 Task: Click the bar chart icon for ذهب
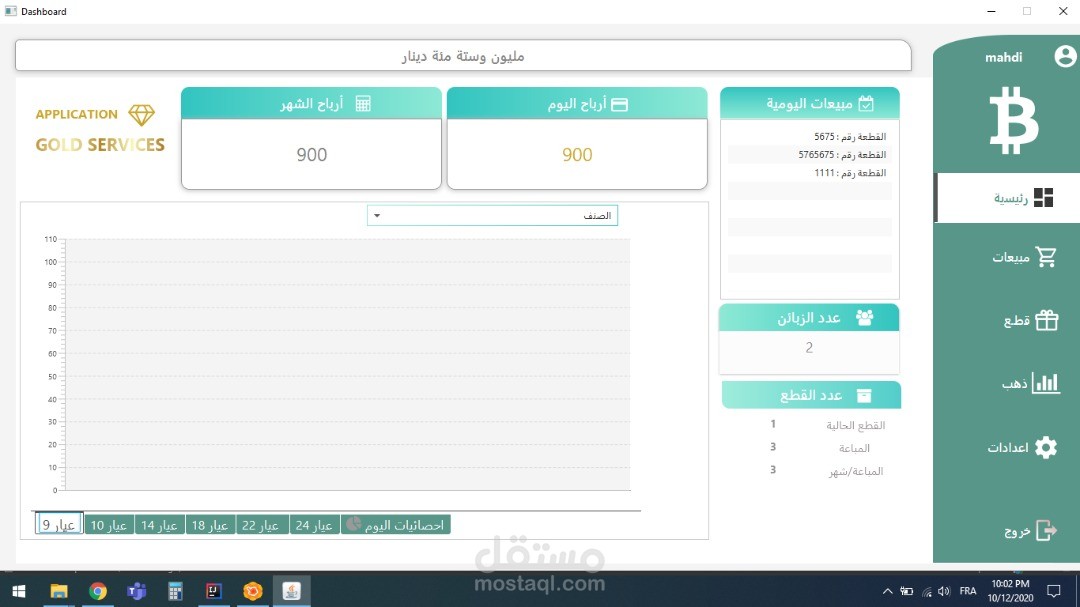(x=1046, y=383)
